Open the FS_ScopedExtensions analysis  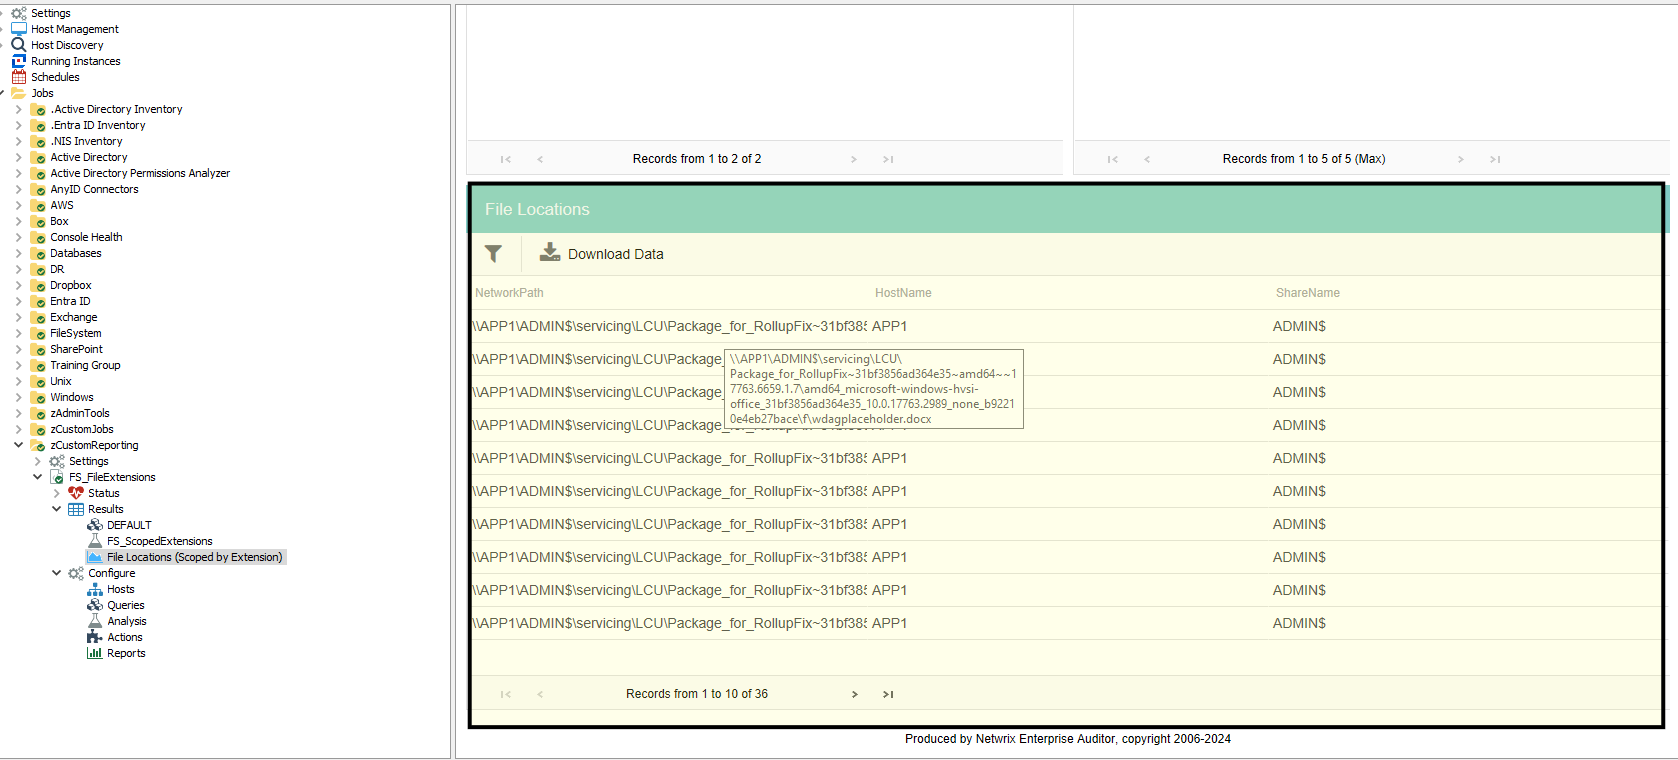[159, 541]
